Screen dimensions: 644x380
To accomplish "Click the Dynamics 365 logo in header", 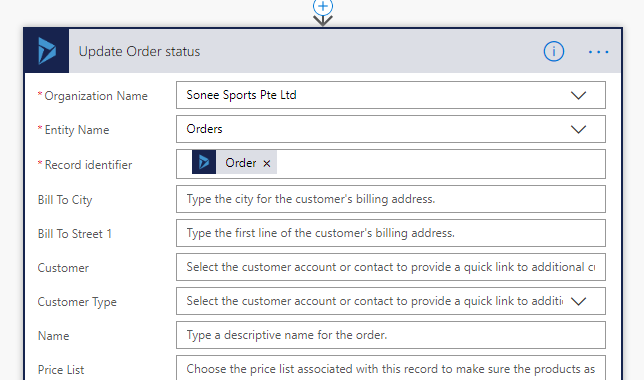I will click(46, 51).
